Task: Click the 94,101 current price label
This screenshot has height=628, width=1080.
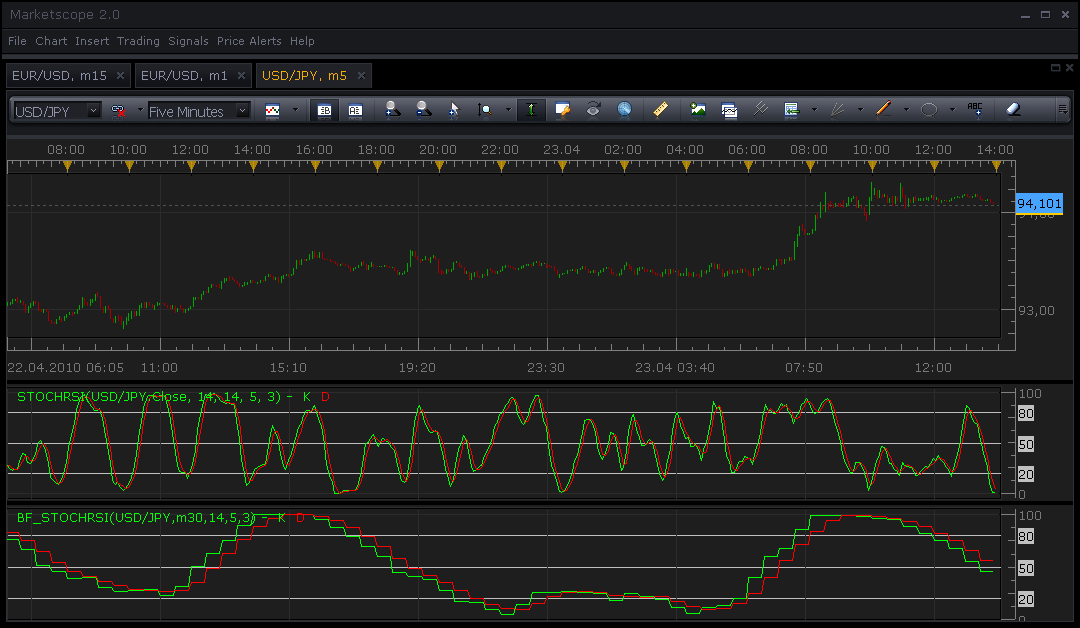Action: pyautogui.click(x=1039, y=203)
